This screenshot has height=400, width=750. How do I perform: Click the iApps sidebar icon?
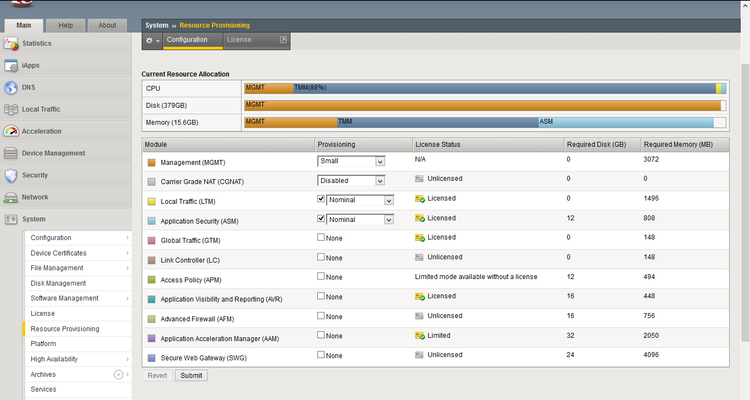[11, 66]
